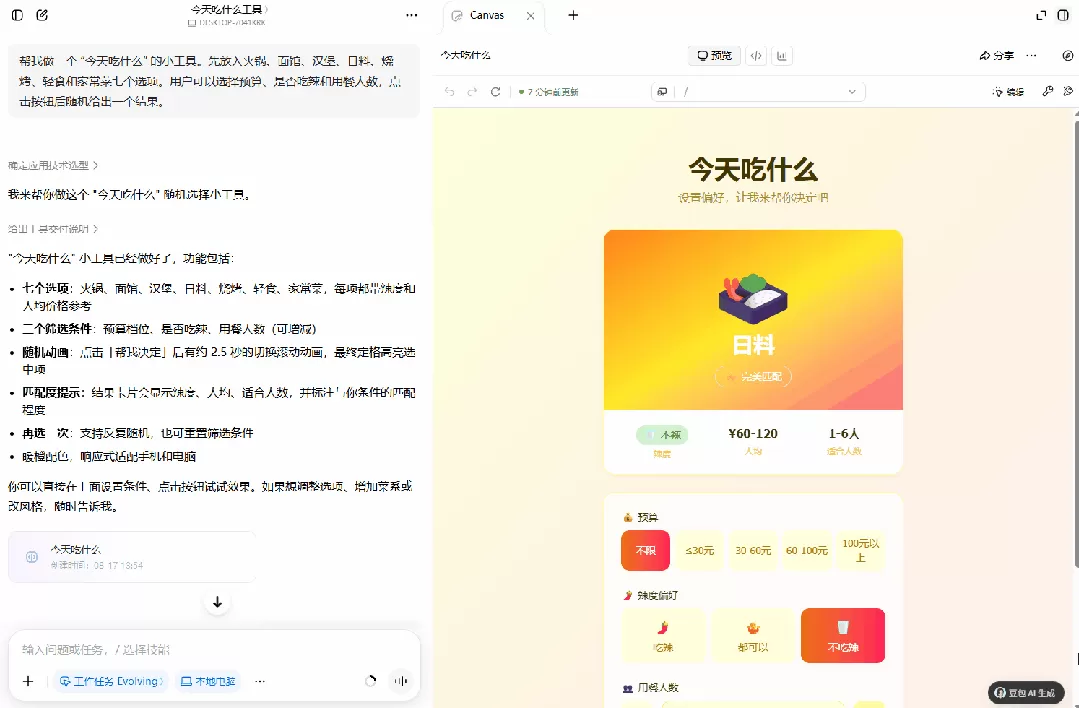This screenshot has width=1079, height=708.
Task: Click the 完美匹配 match badge
Action: (x=754, y=376)
